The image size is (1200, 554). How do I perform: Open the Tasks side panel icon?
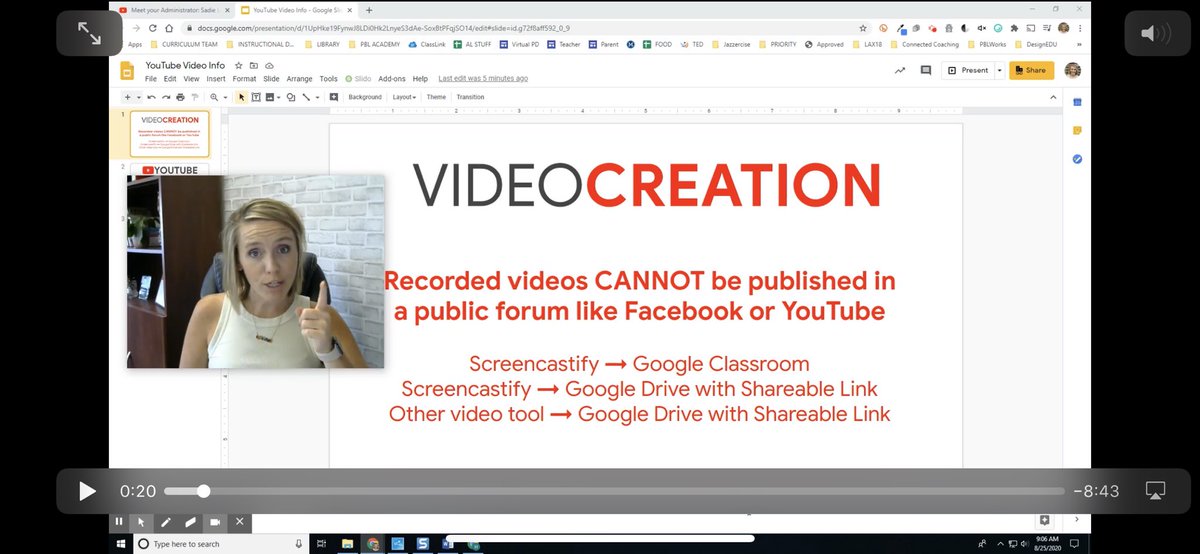(x=1077, y=158)
